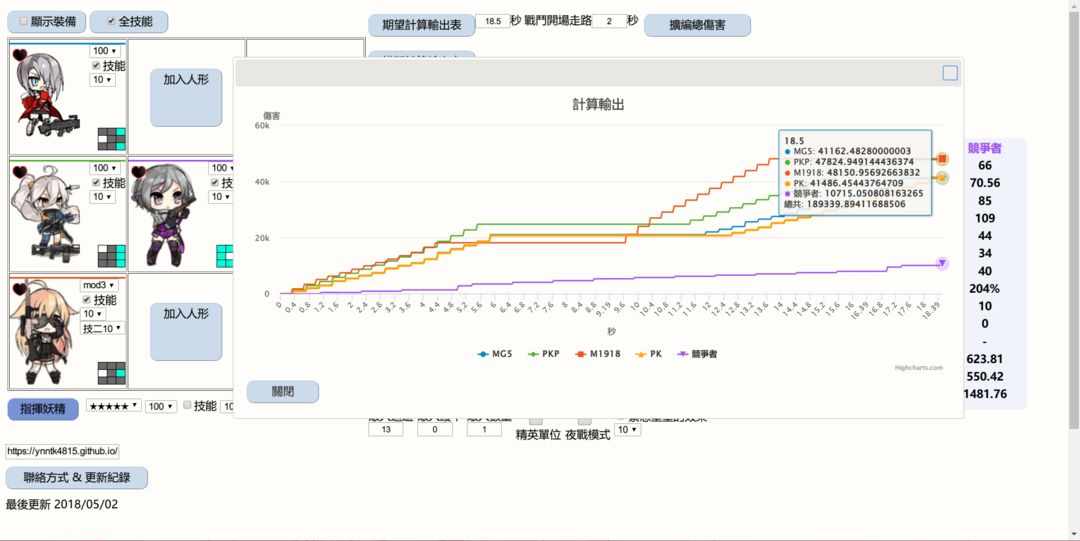1080x541 pixels.
Task: Click the orange square M1918 marker at chart end
Action: coord(942,159)
